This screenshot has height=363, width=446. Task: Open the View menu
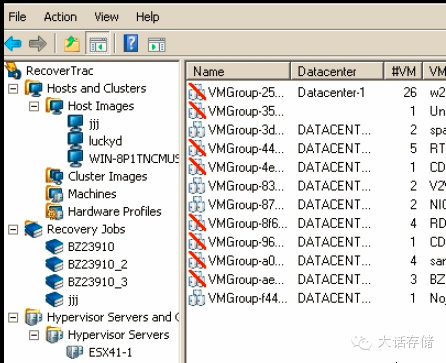(x=106, y=16)
